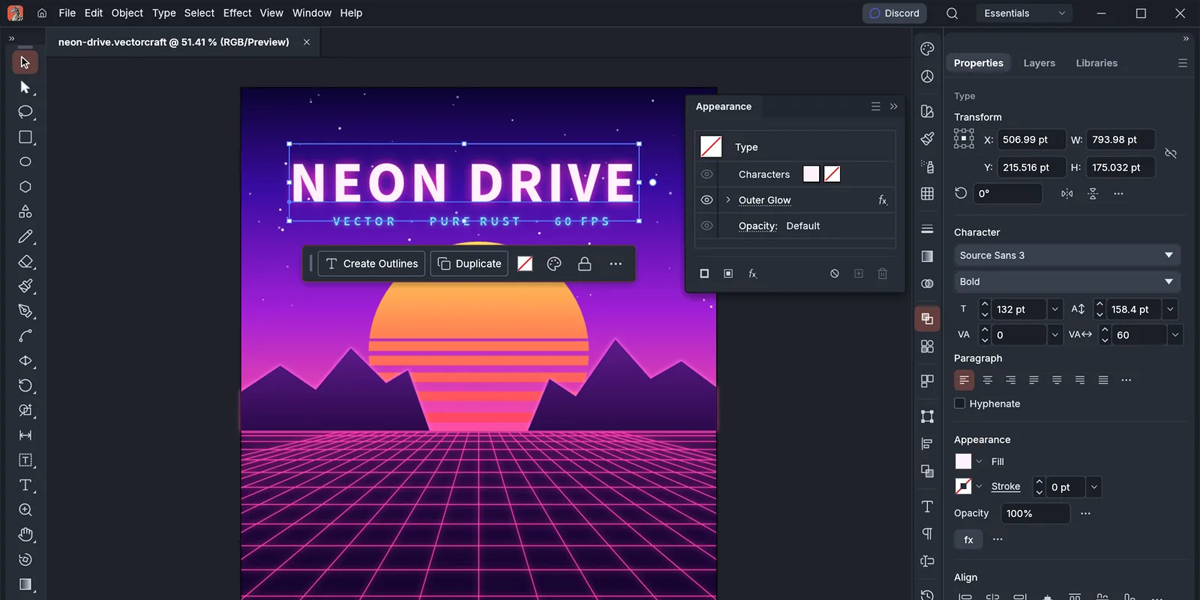This screenshot has width=1200, height=600.
Task: Open more options in floating toolbar
Action: coord(615,264)
